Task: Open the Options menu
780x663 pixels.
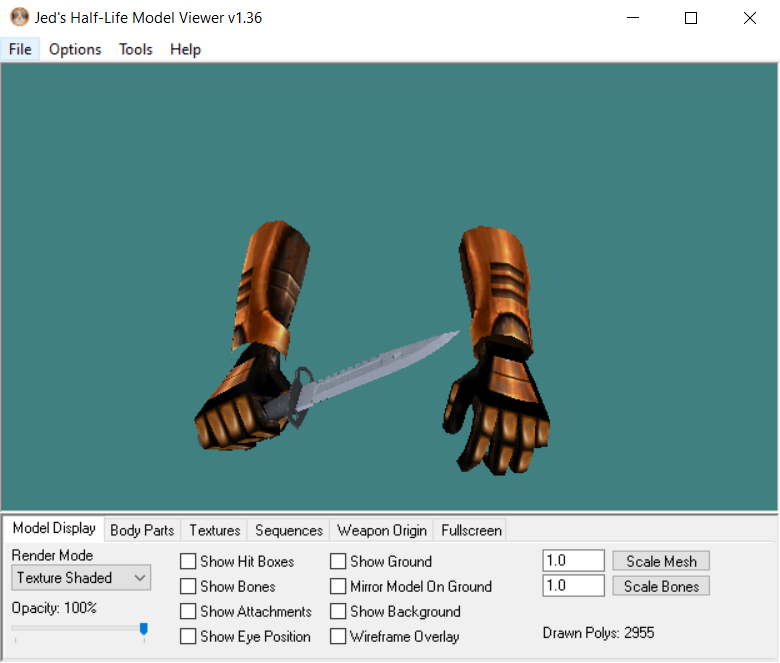Action: click(75, 49)
